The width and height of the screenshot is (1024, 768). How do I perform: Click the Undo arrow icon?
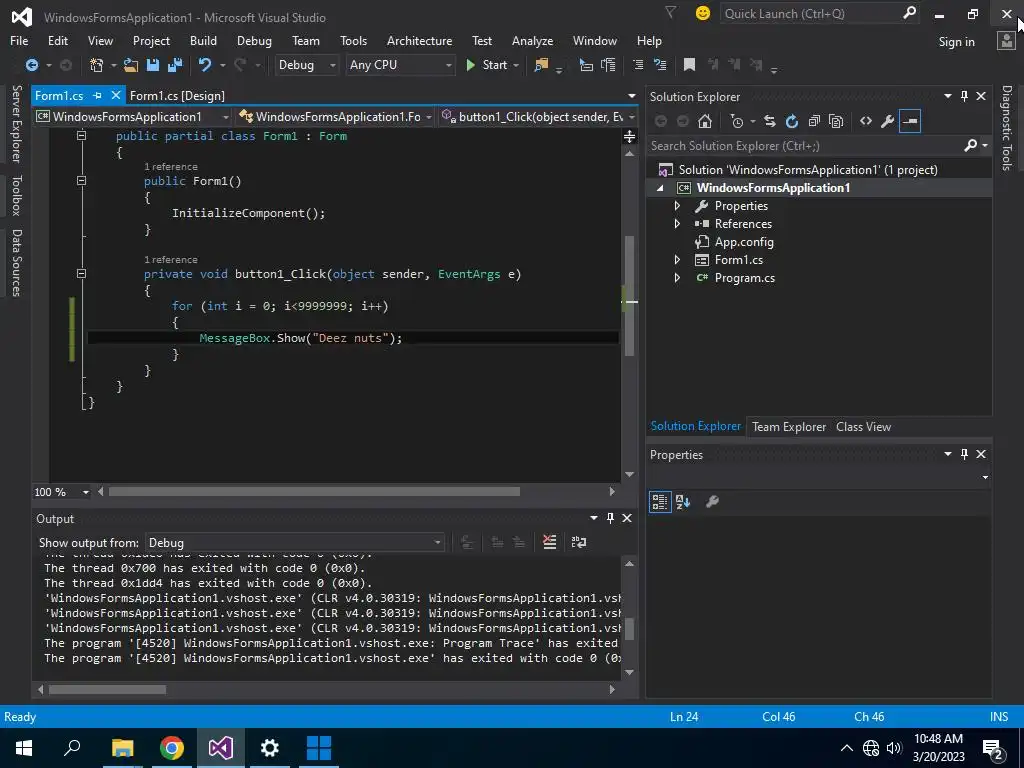tap(204, 65)
